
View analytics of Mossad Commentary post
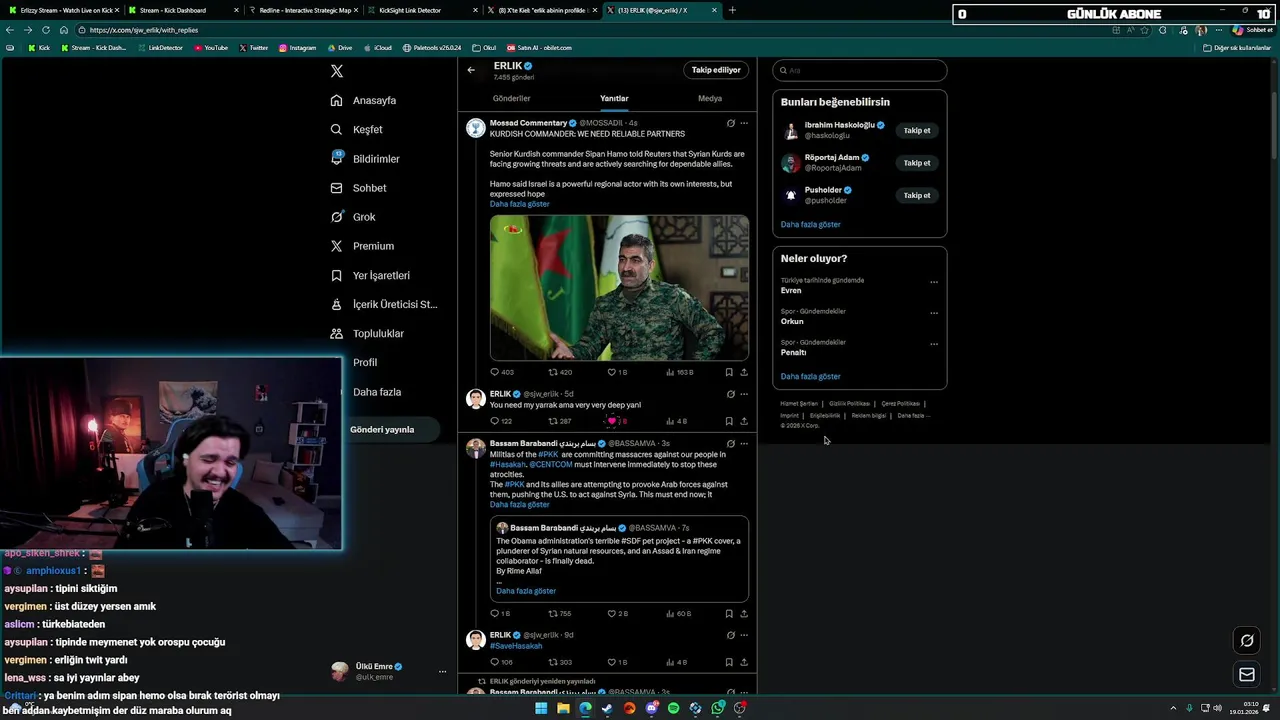680,372
